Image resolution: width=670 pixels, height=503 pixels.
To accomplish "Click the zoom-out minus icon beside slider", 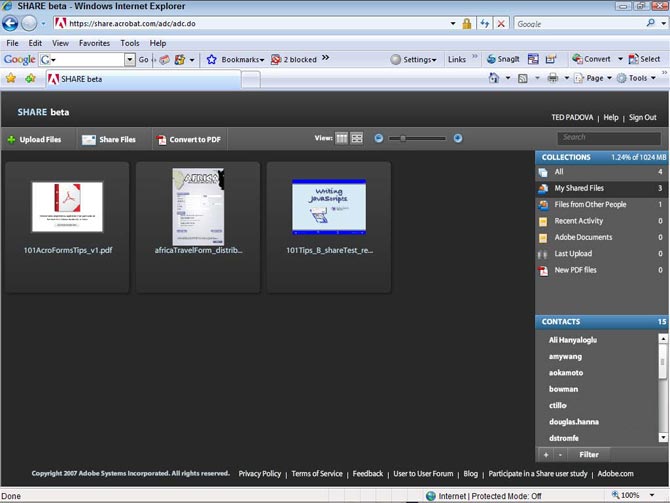I will [379, 139].
